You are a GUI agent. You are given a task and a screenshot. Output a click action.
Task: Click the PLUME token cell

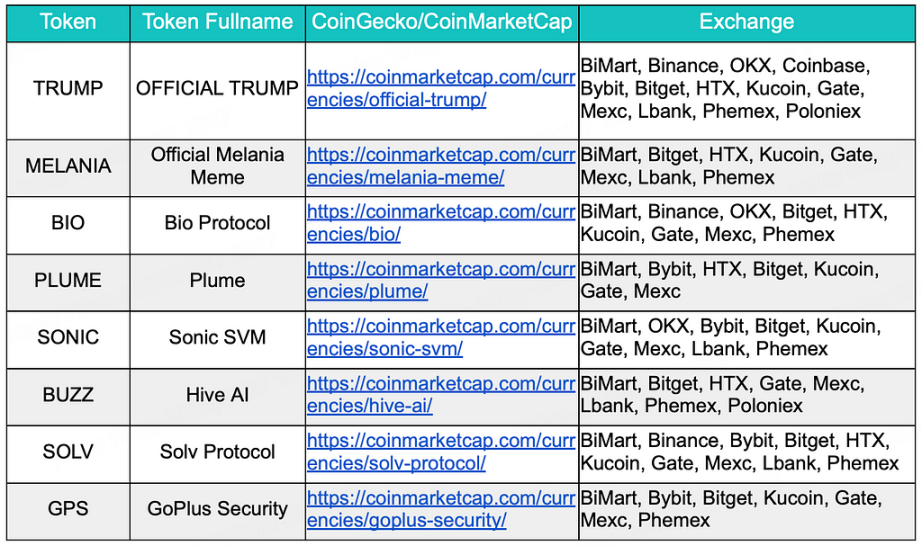coord(68,282)
